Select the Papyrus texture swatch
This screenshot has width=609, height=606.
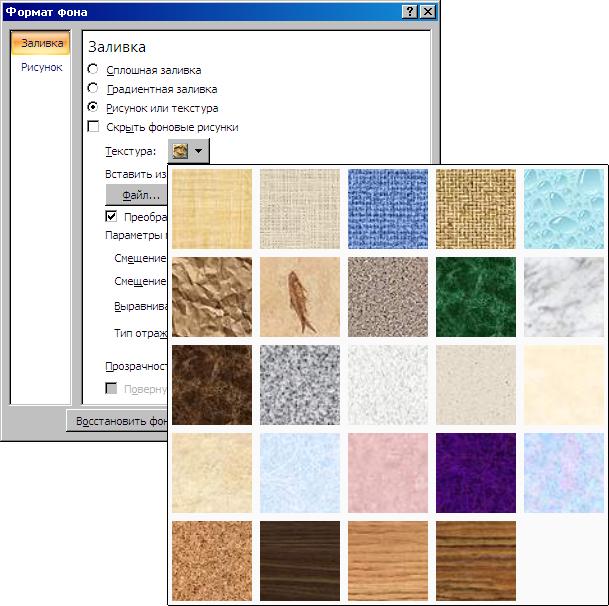(x=212, y=209)
